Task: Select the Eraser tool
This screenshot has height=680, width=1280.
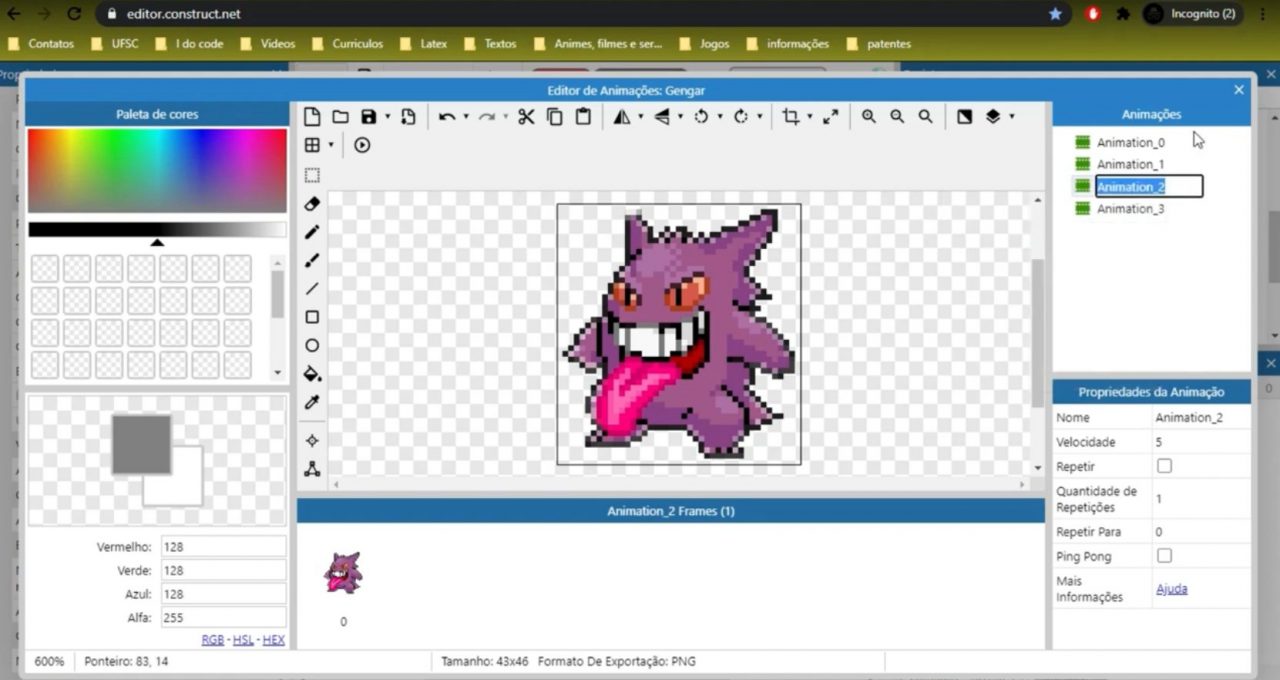Action: [x=312, y=203]
